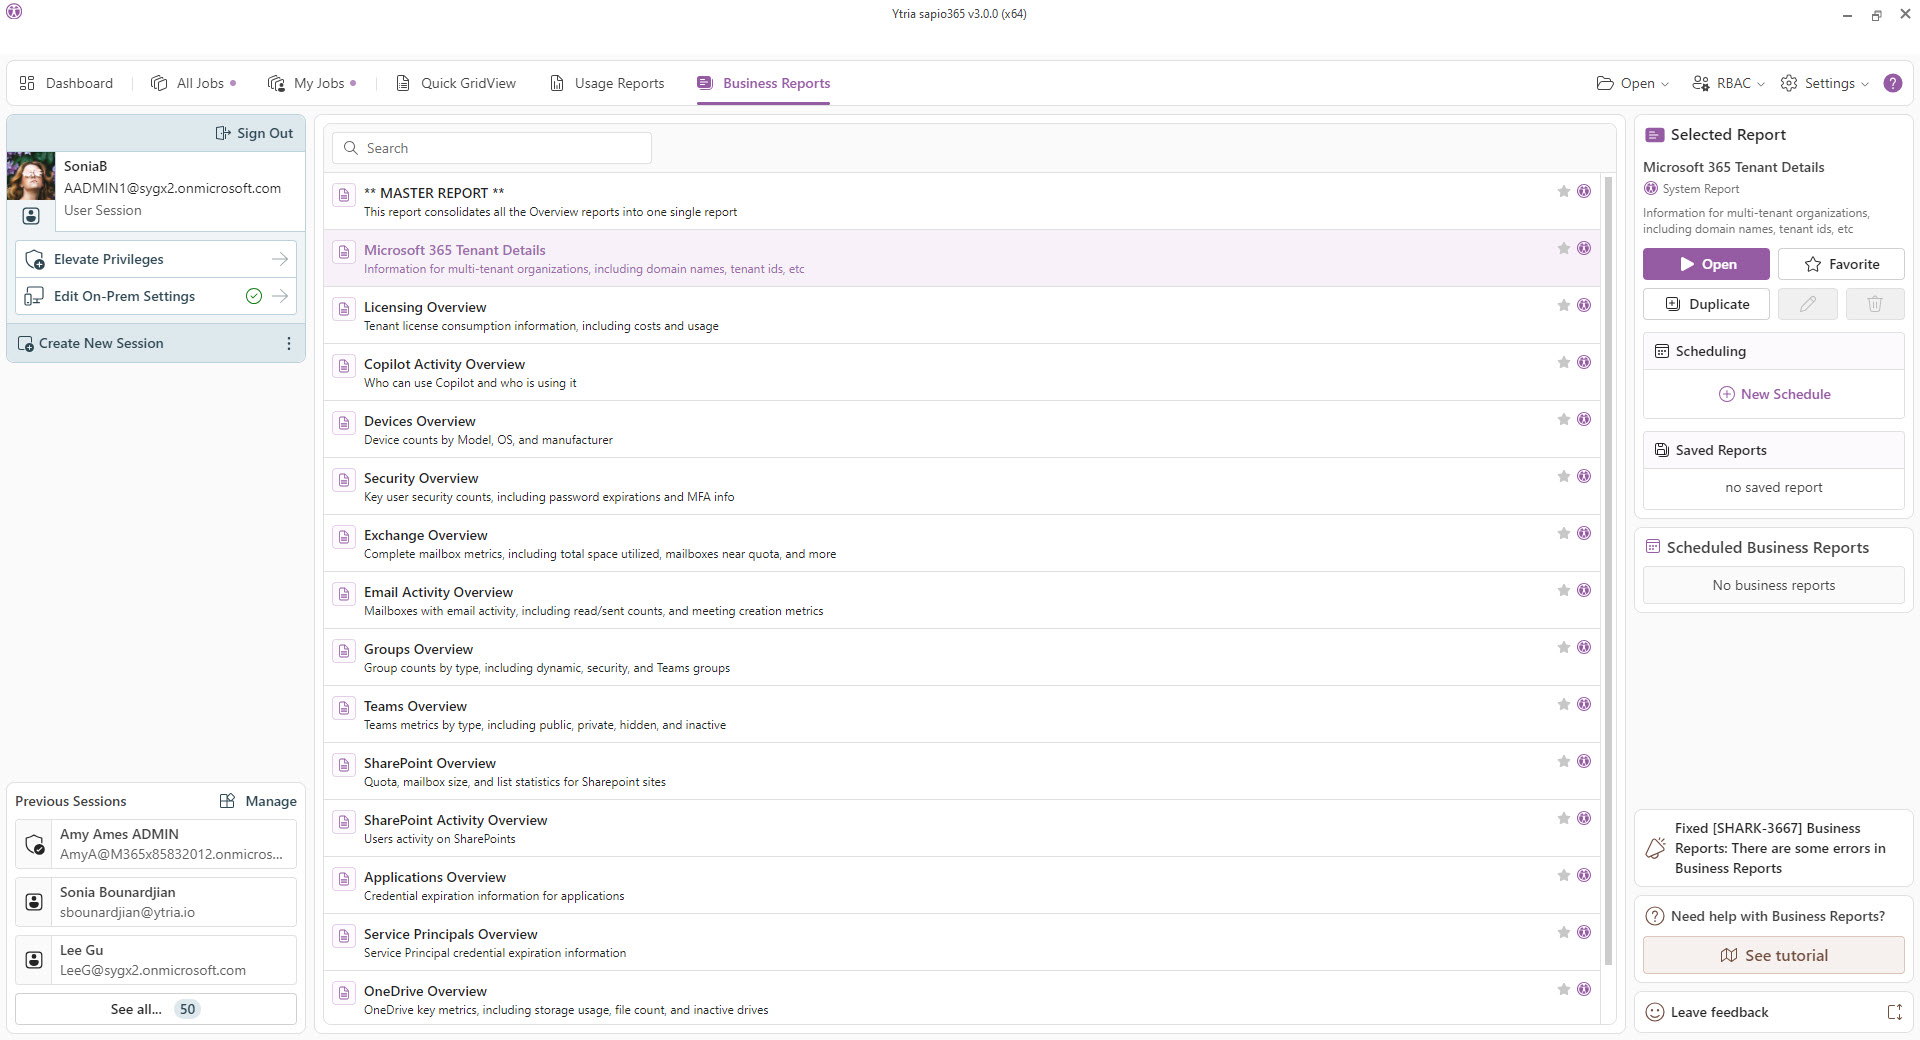
Task: Click the arrow next to Elevate Privileges
Action: 280,259
